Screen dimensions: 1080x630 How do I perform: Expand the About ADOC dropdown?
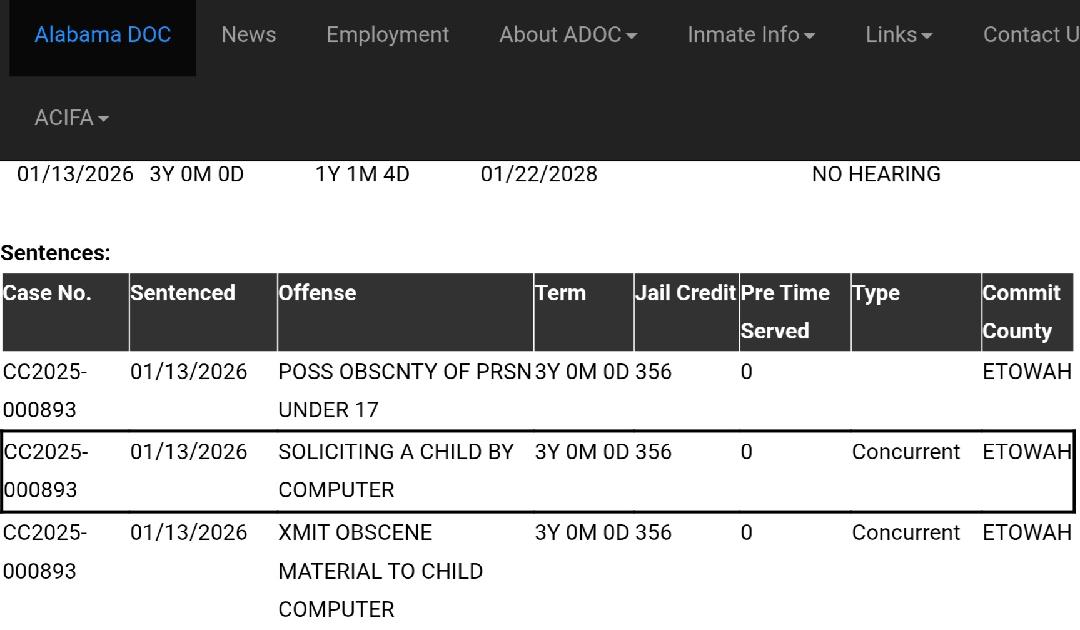567,35
